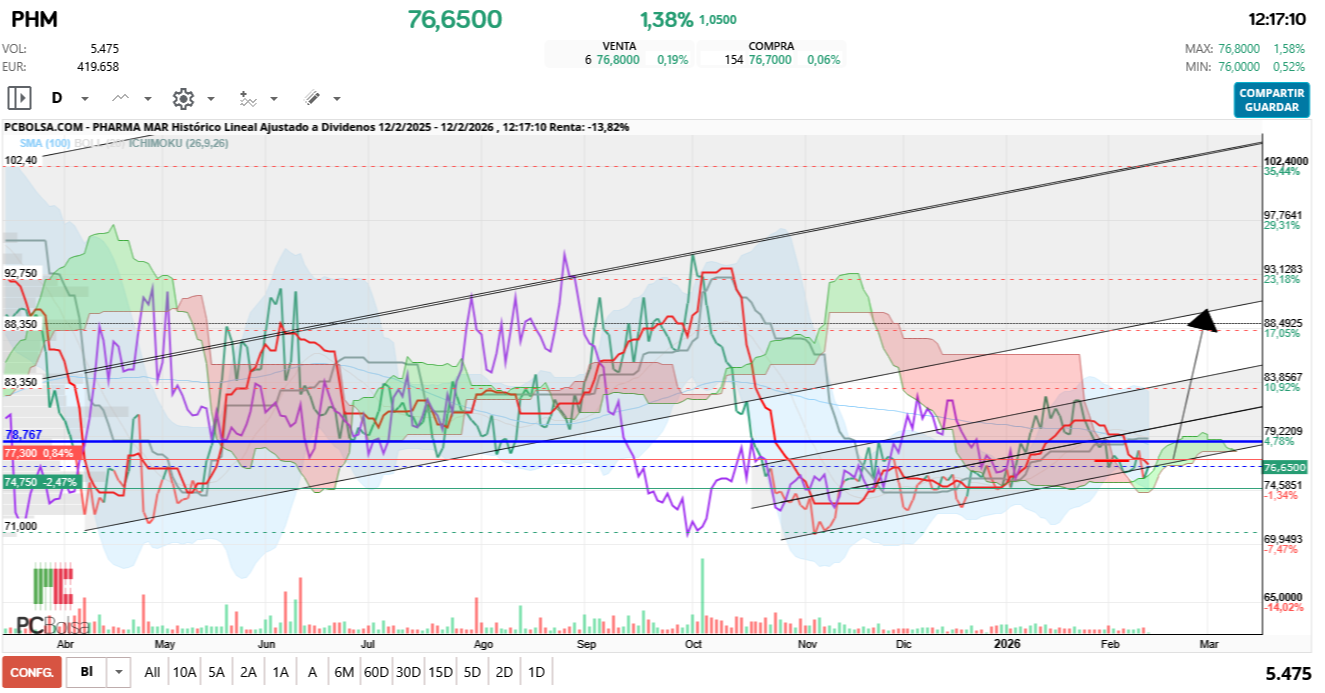1325x693 pixels.
Task: Click the COMPARTIR GUARDAR button
Action: 1271,100
